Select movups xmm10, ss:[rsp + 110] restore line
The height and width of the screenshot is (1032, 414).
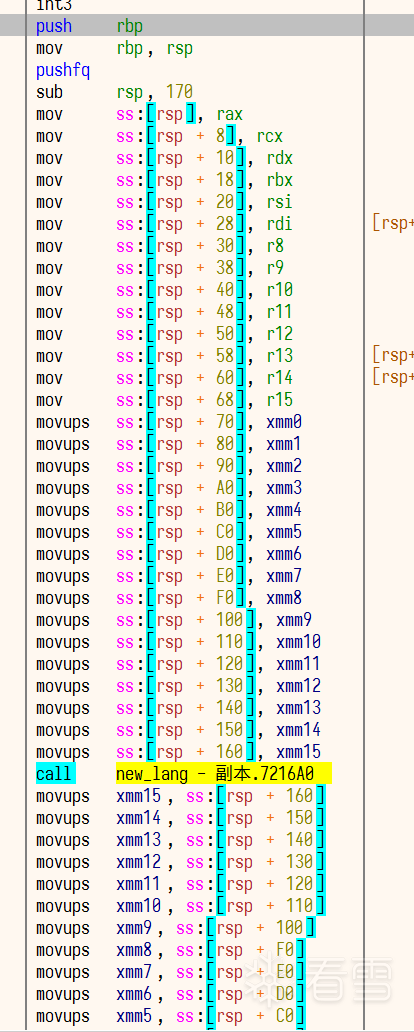point(180,906)
